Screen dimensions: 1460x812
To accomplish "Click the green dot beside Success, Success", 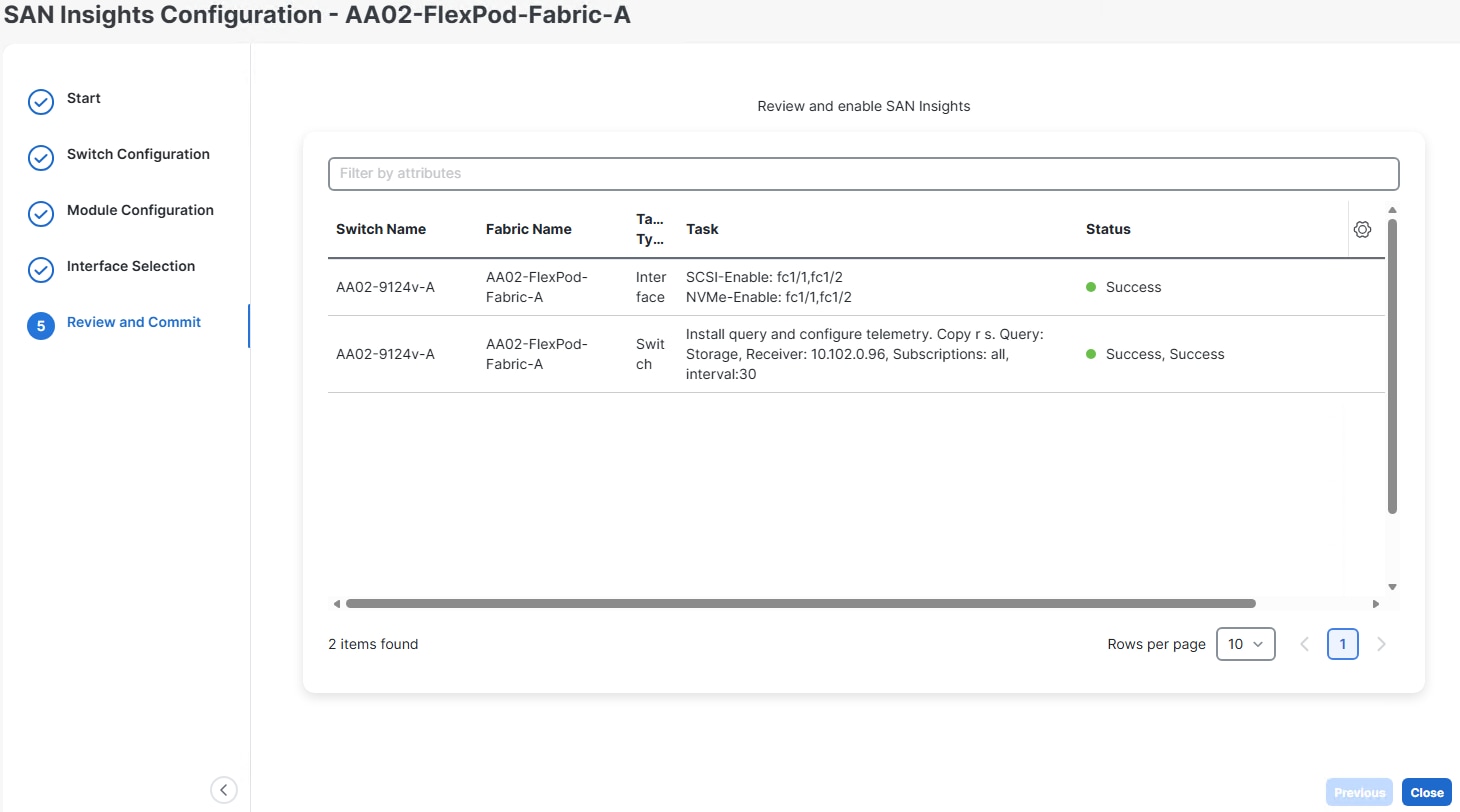I will tap(1092, 354).
